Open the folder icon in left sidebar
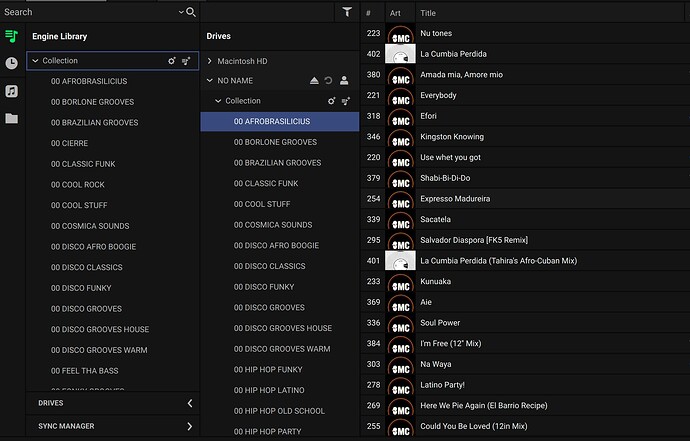This screenshot has height=441, width=690. coord(11,118)
